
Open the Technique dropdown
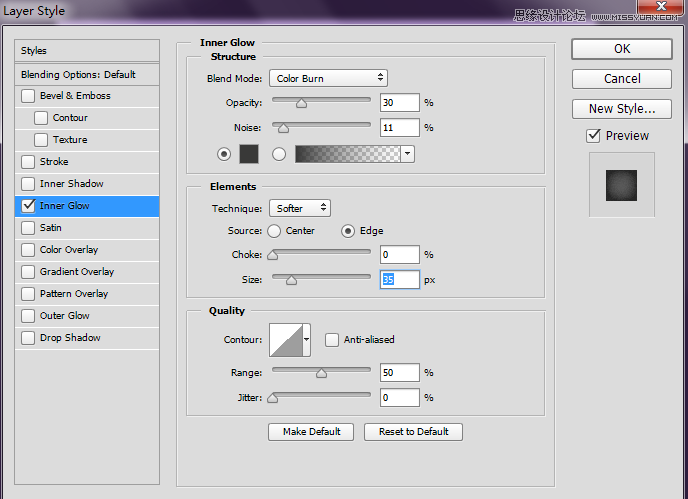point(300,208)
